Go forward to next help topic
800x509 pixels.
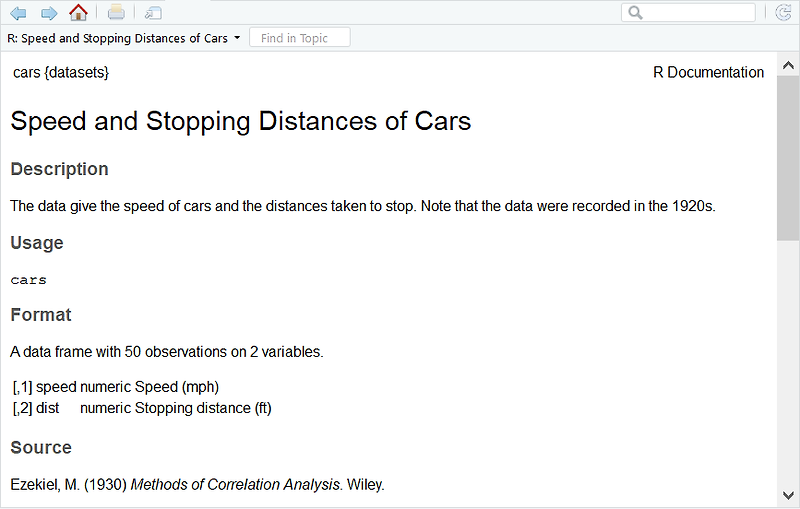click(49, 13)
